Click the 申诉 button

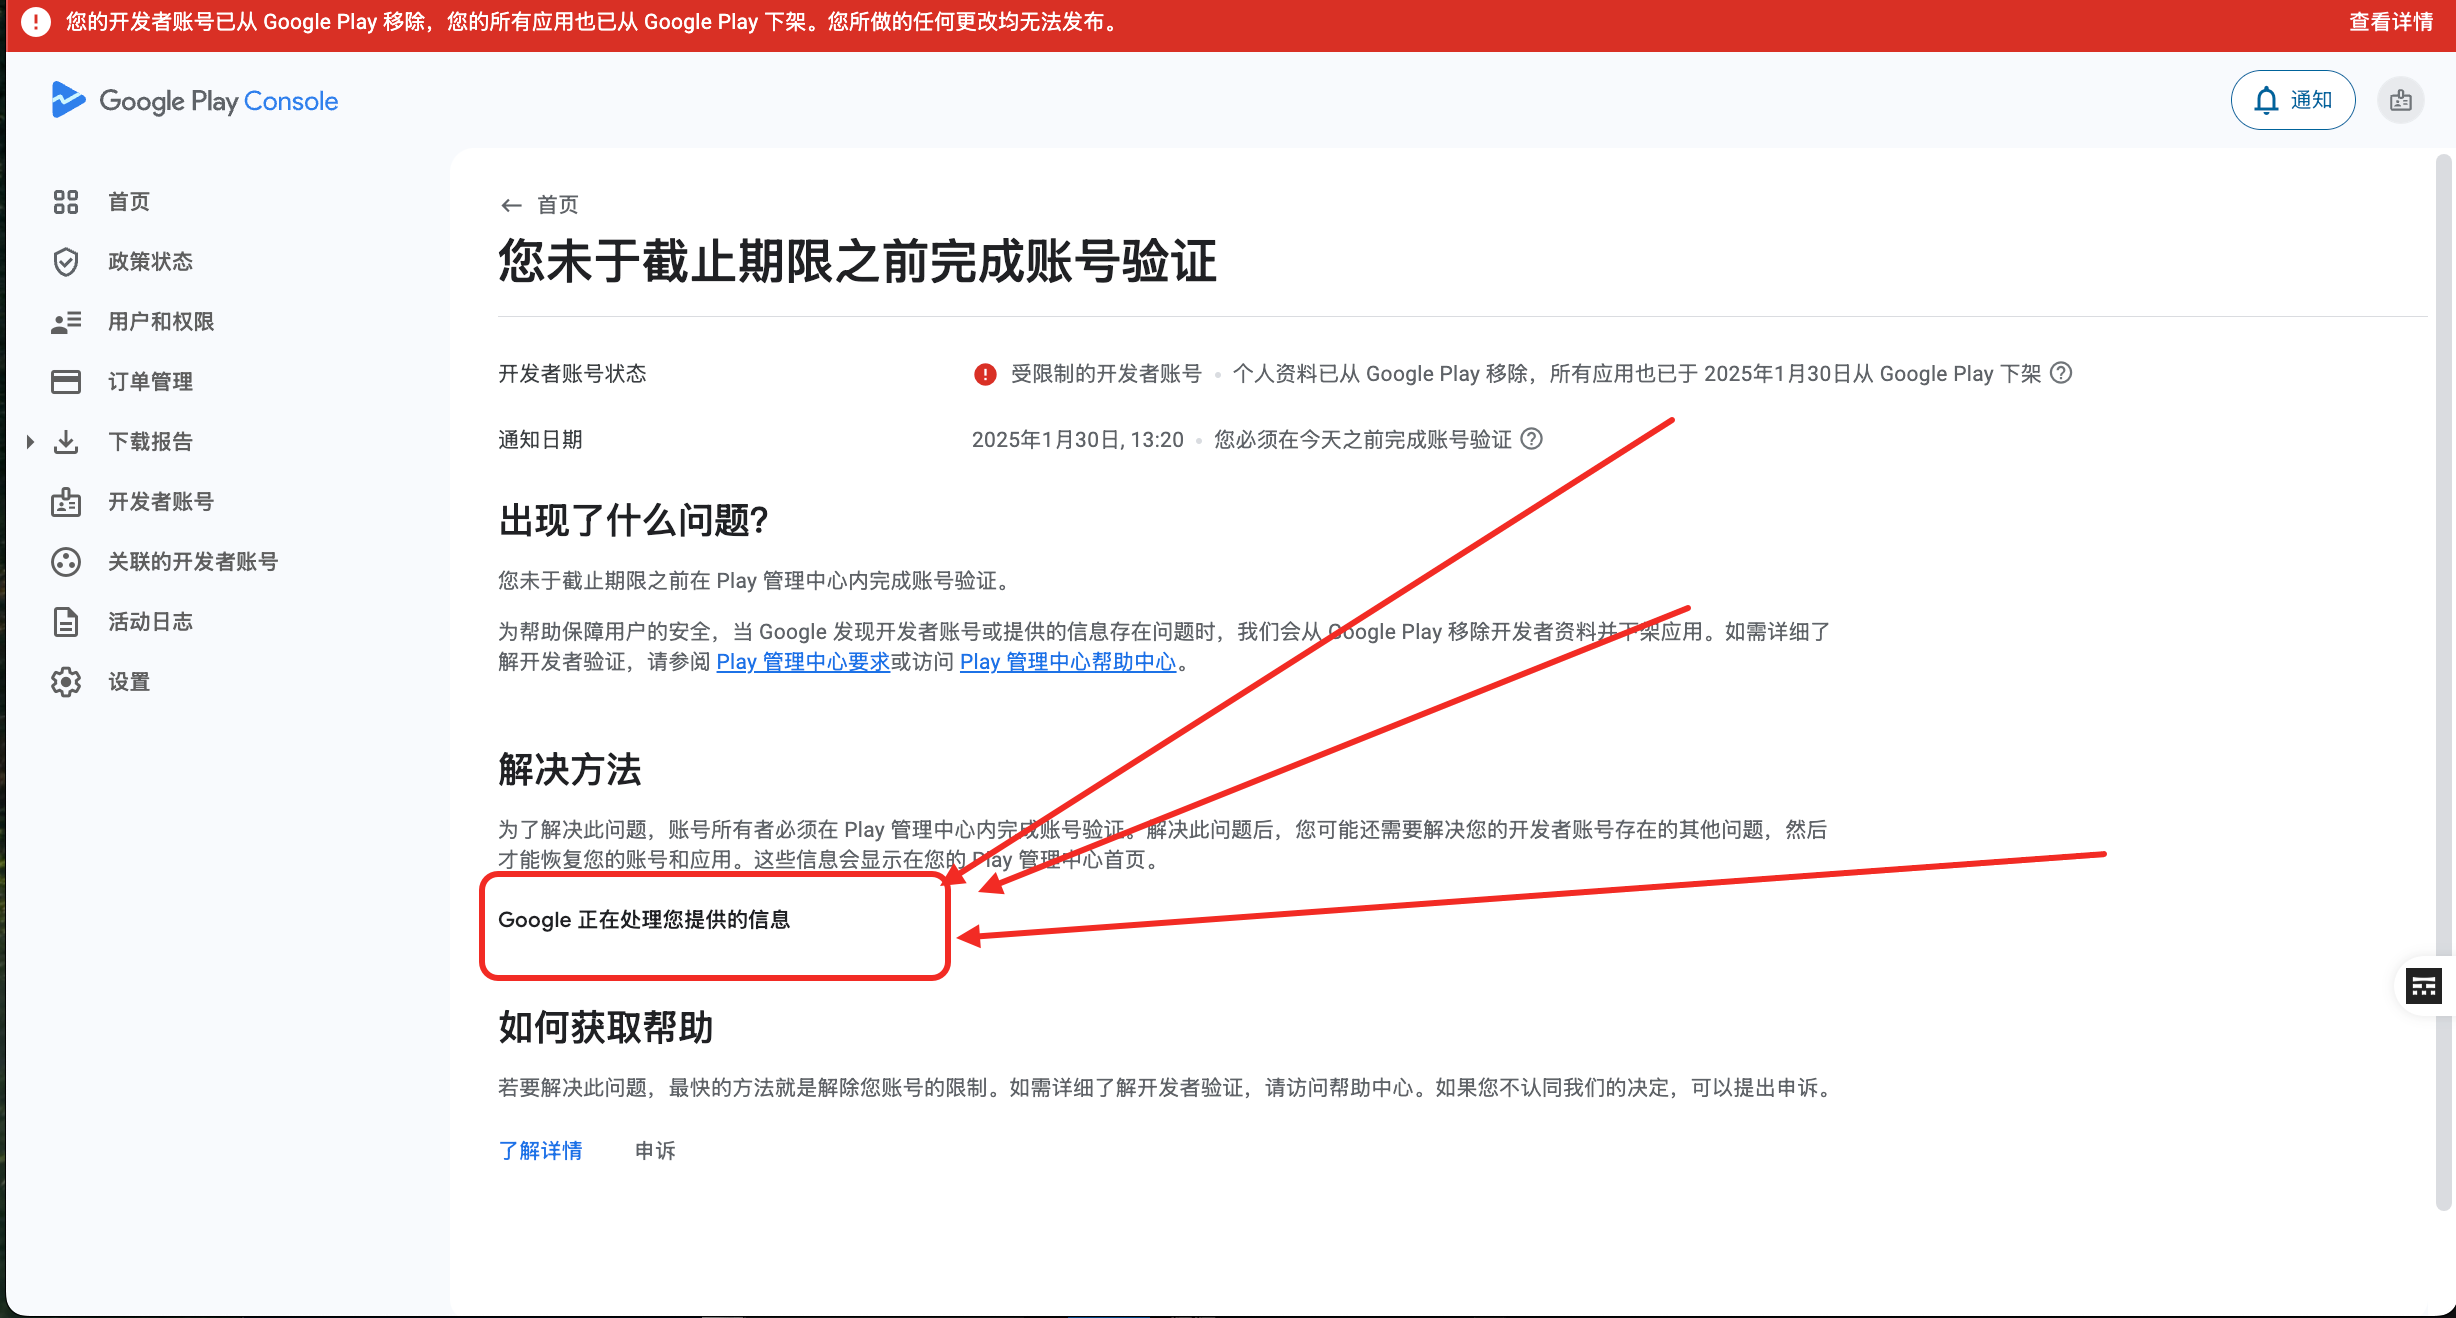click(x=655, y=1151)
